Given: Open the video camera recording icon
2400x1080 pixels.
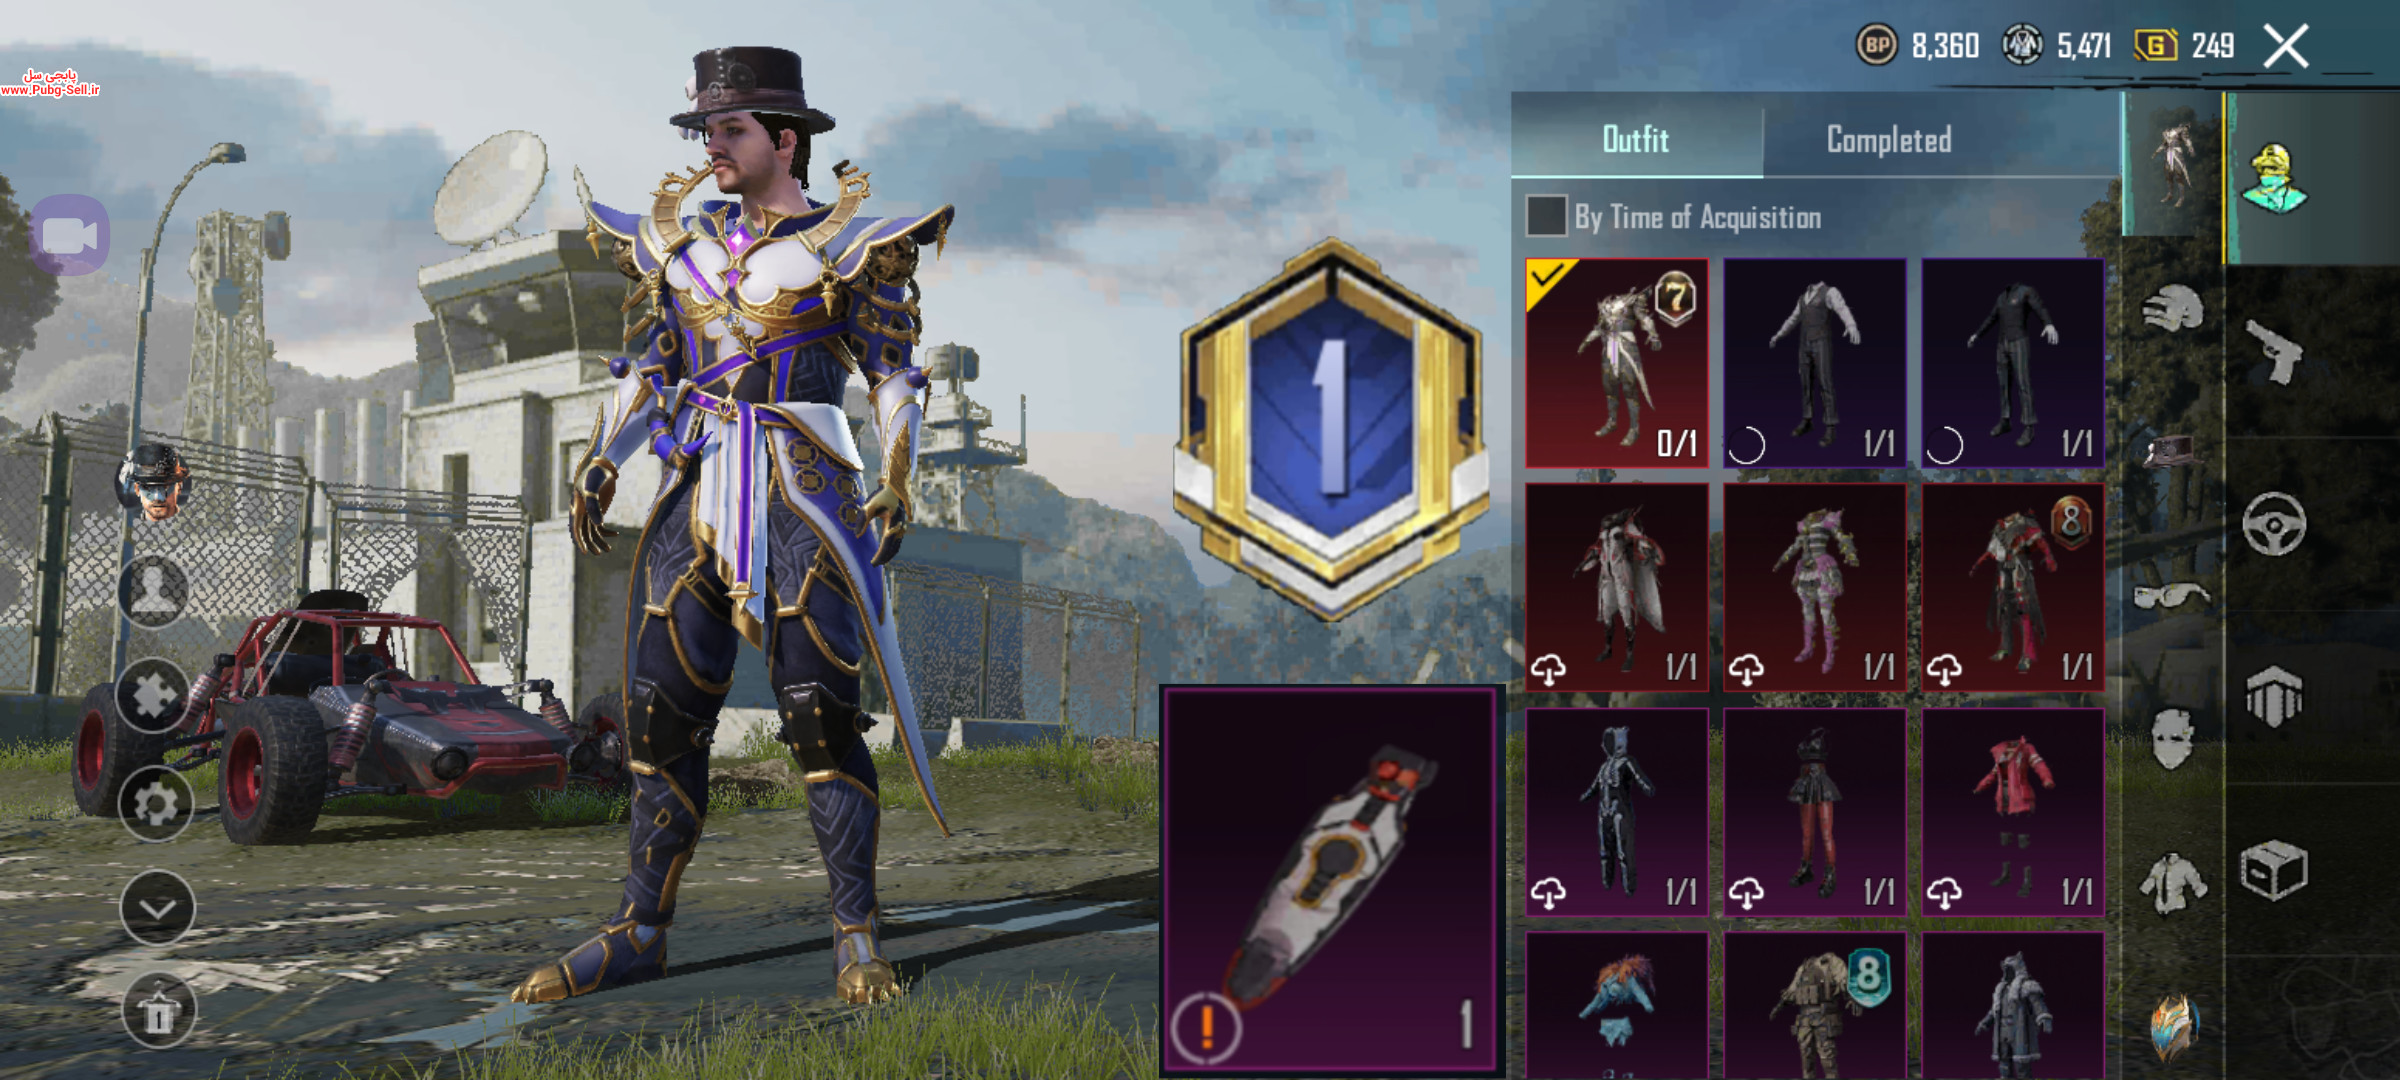Looking at the screenshot, I should pos(69,236).
